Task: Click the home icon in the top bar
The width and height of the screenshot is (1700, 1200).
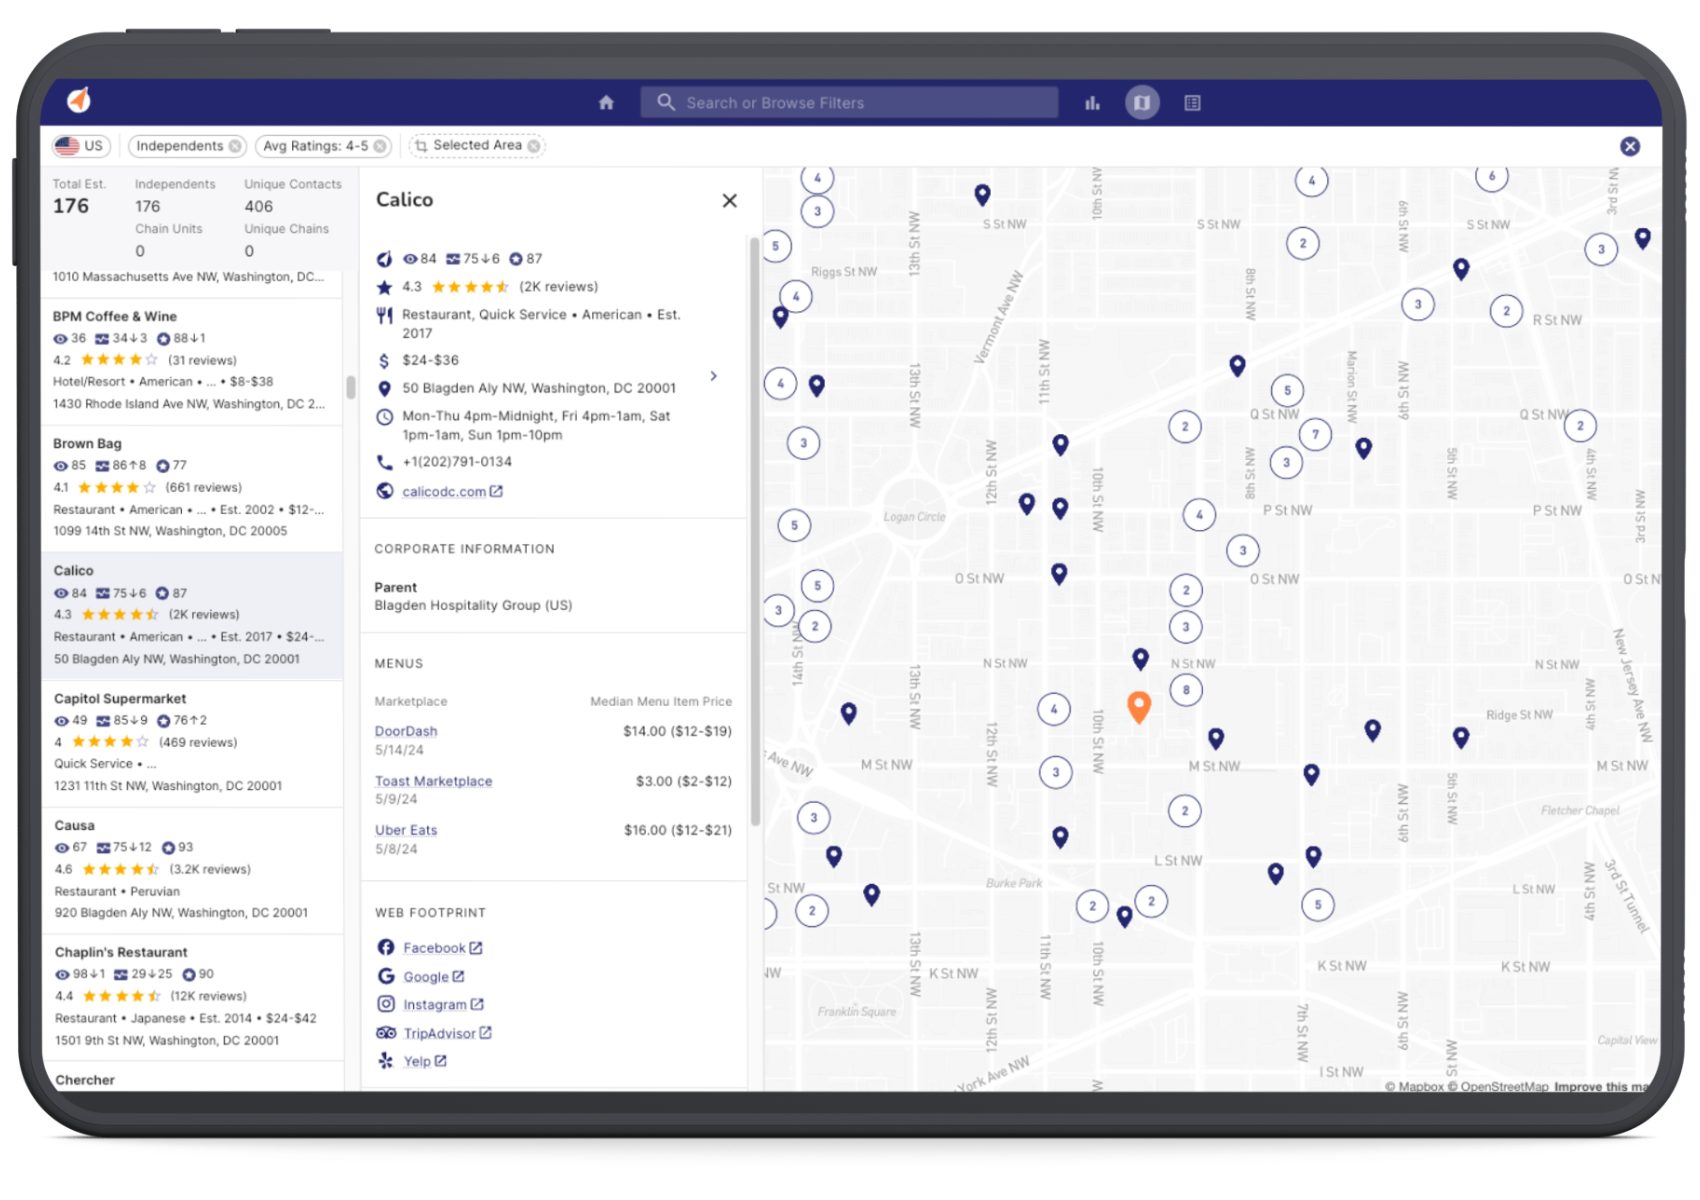Action: (606, 101)
